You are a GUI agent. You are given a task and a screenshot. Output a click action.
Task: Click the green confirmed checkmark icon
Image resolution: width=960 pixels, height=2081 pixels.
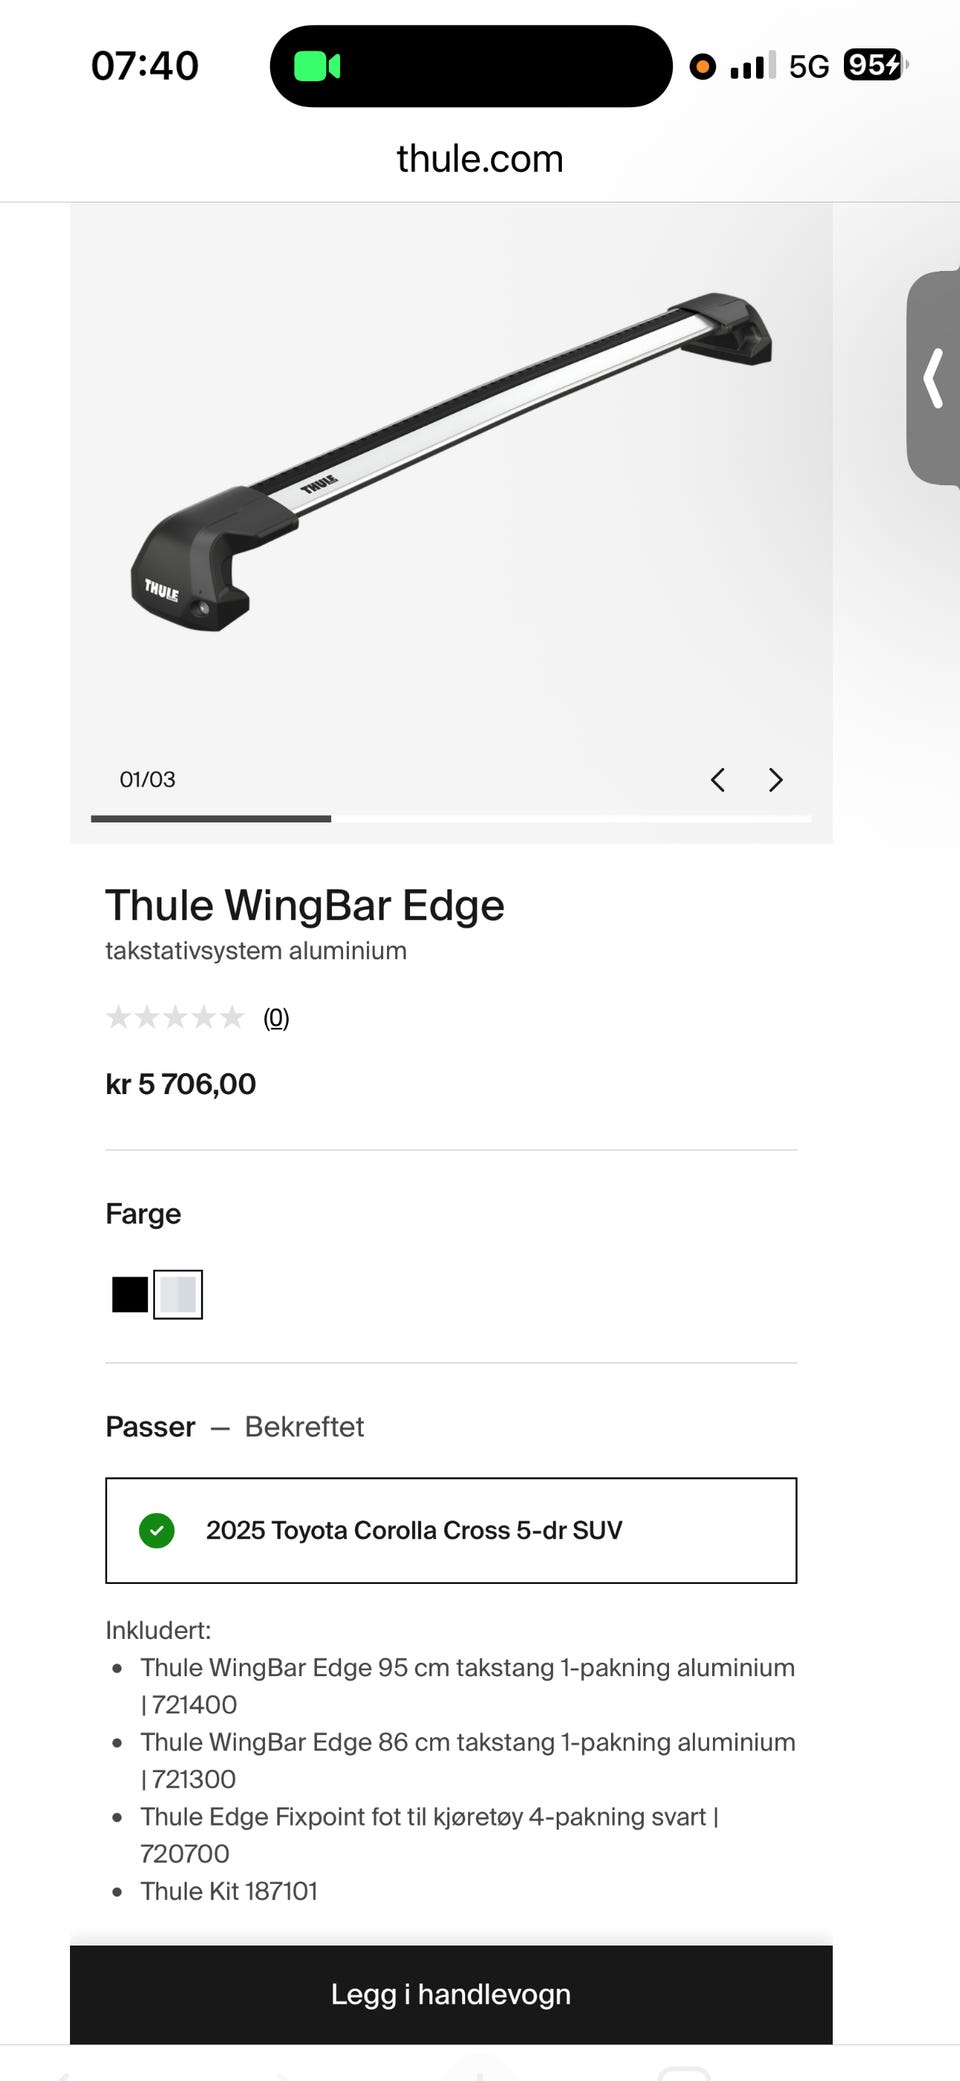(157, 1530)
